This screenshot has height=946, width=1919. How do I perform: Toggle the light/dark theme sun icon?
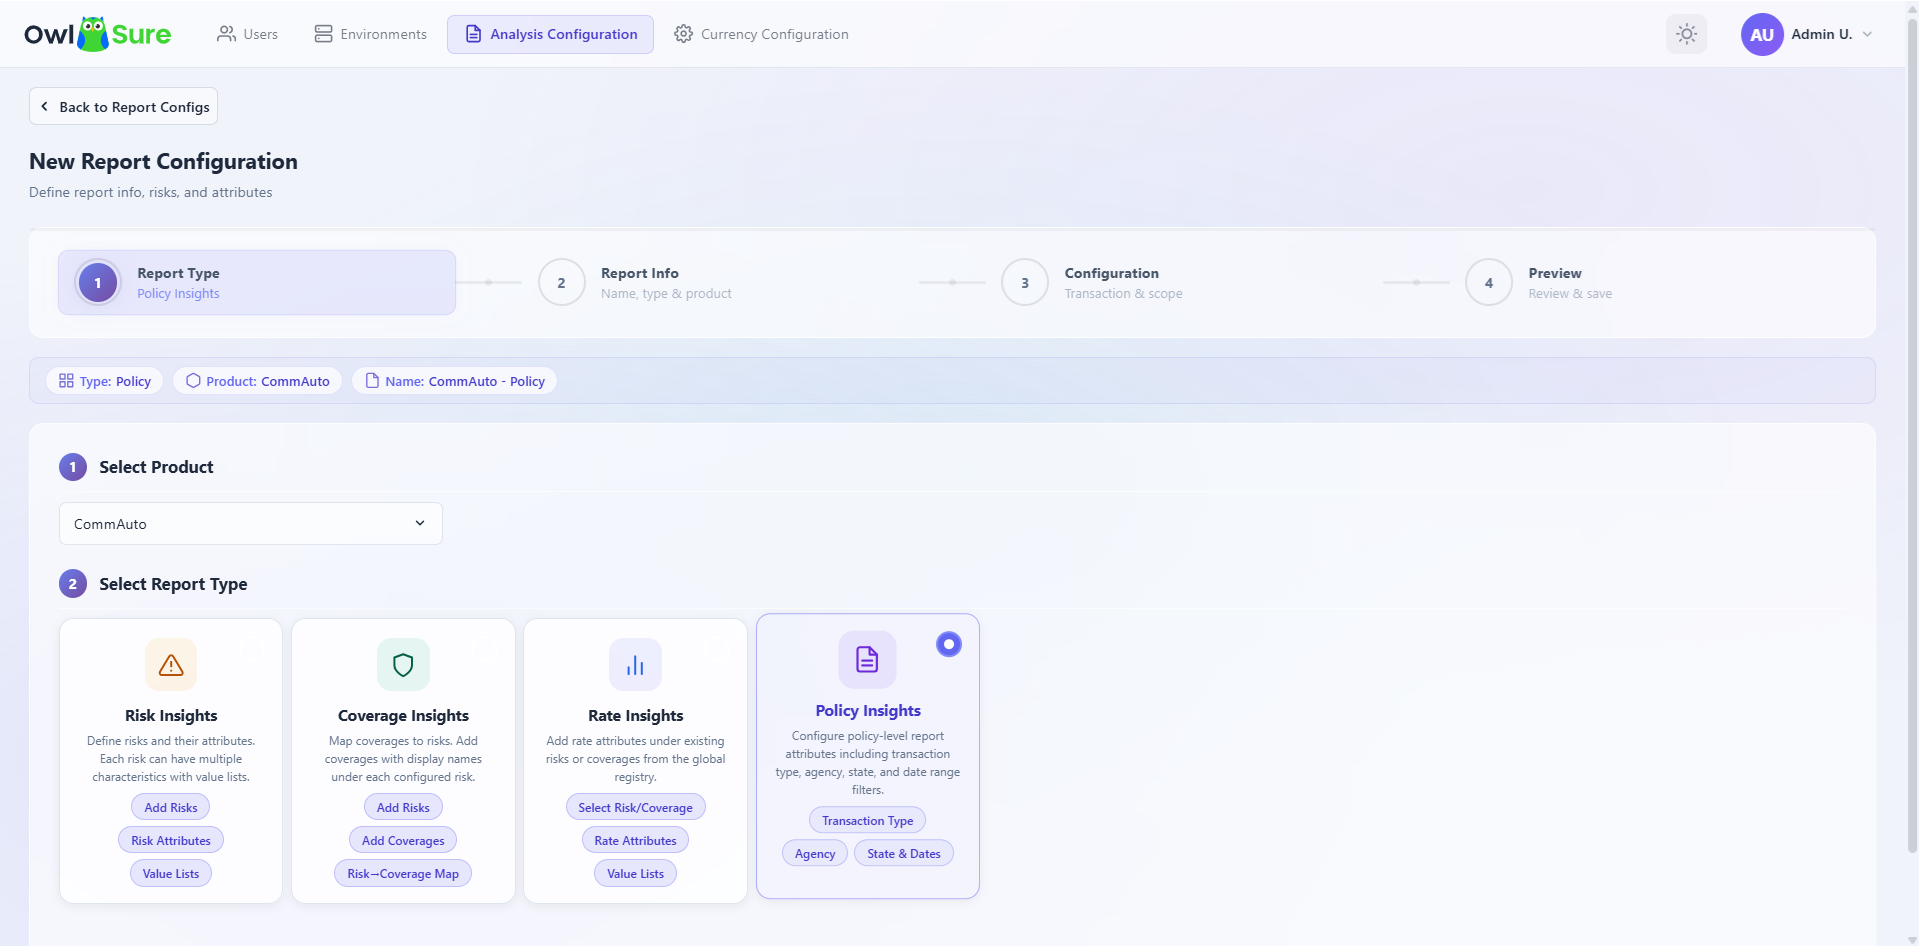coord(1686,34)
